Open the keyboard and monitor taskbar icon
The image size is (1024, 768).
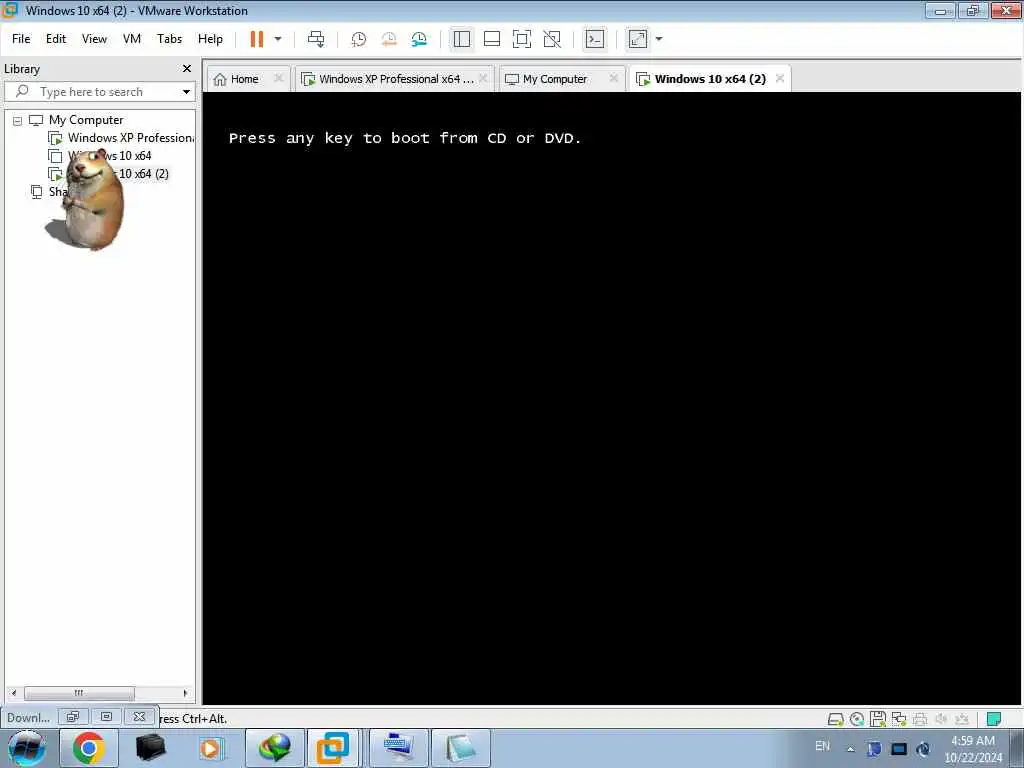pyautogui.click(x=399, y=748)
